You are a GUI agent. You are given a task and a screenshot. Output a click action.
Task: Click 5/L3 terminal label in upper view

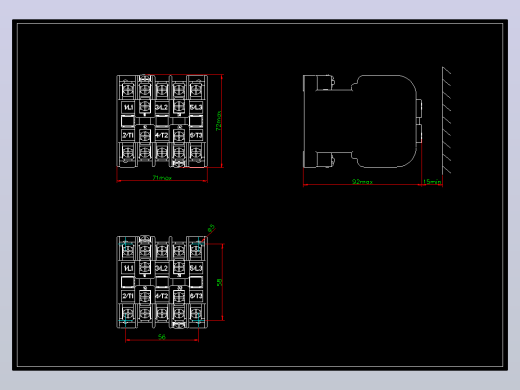pos(196,107)
